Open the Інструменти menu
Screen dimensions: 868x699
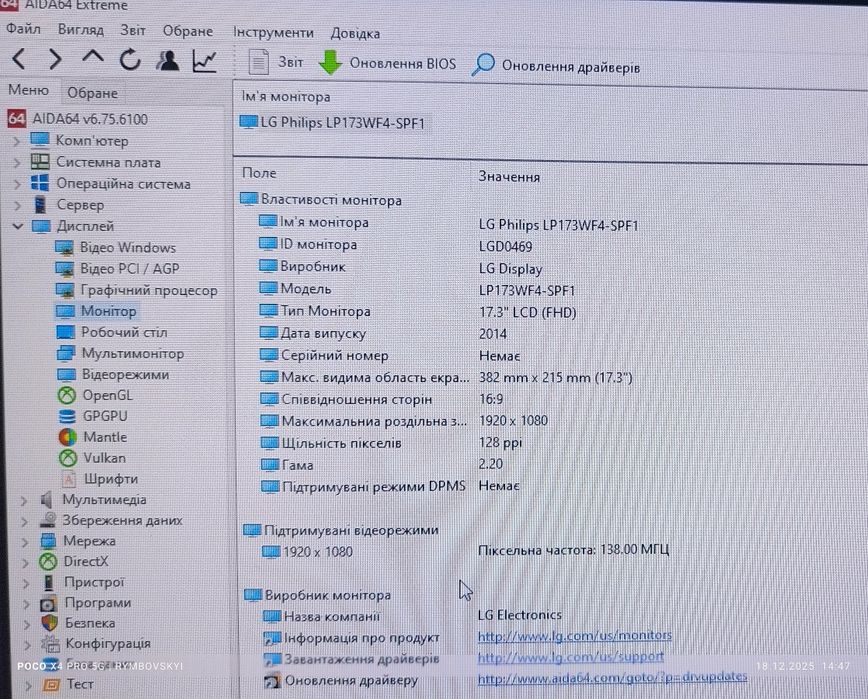[273, 32]
